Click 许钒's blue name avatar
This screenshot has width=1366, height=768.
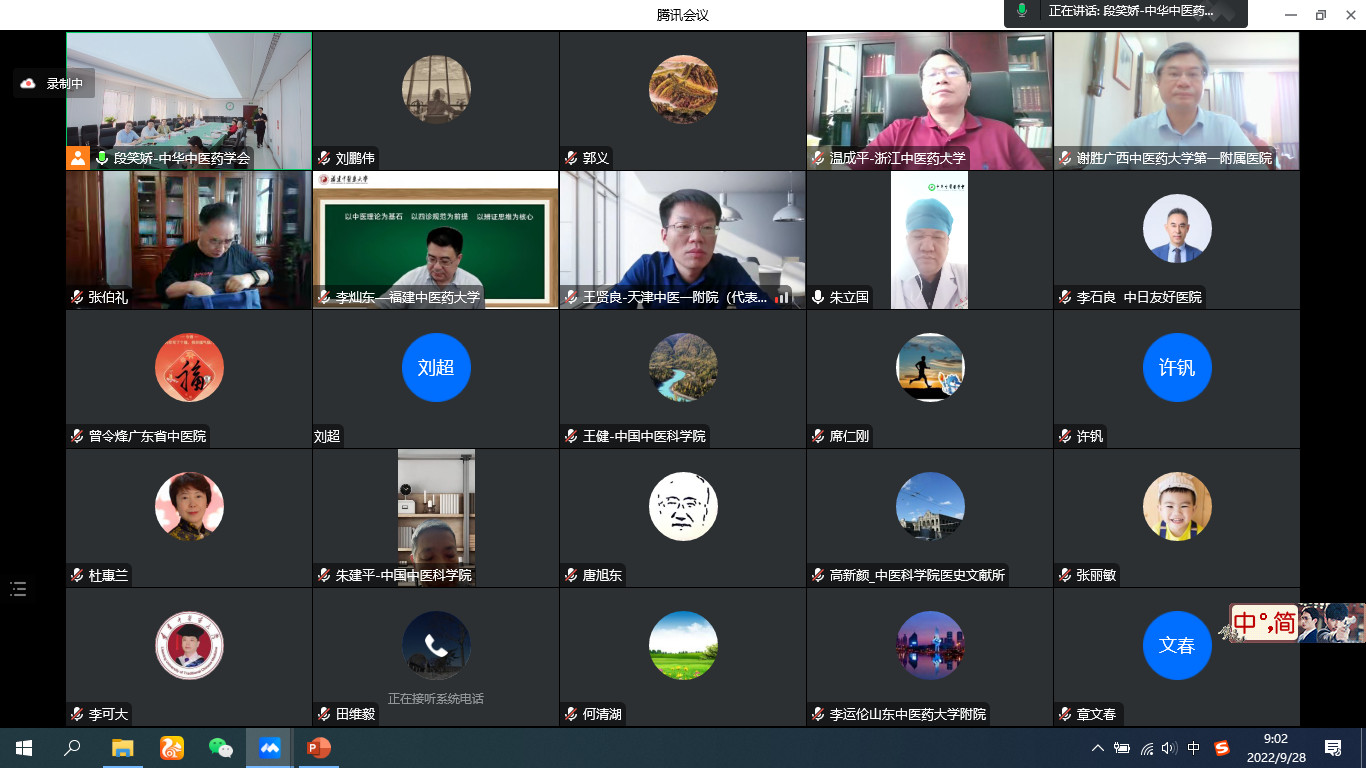(1177, 367)
